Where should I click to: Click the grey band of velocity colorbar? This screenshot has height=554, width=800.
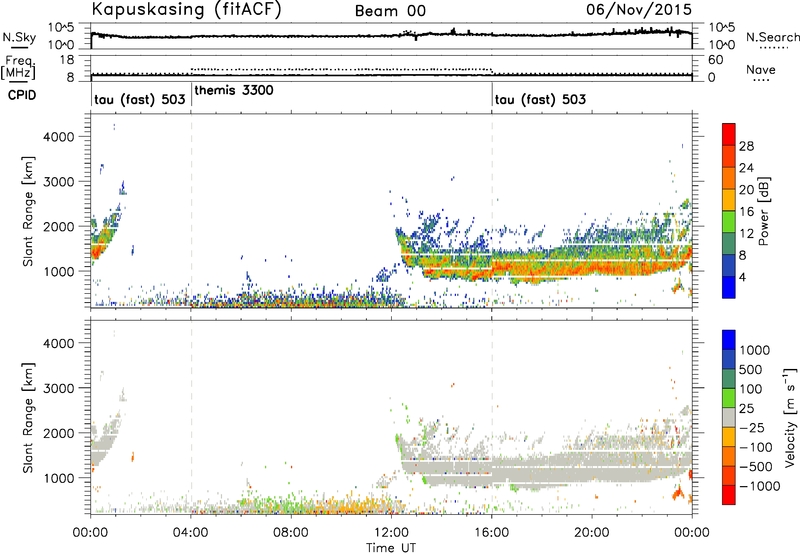[x=729, y=417]
